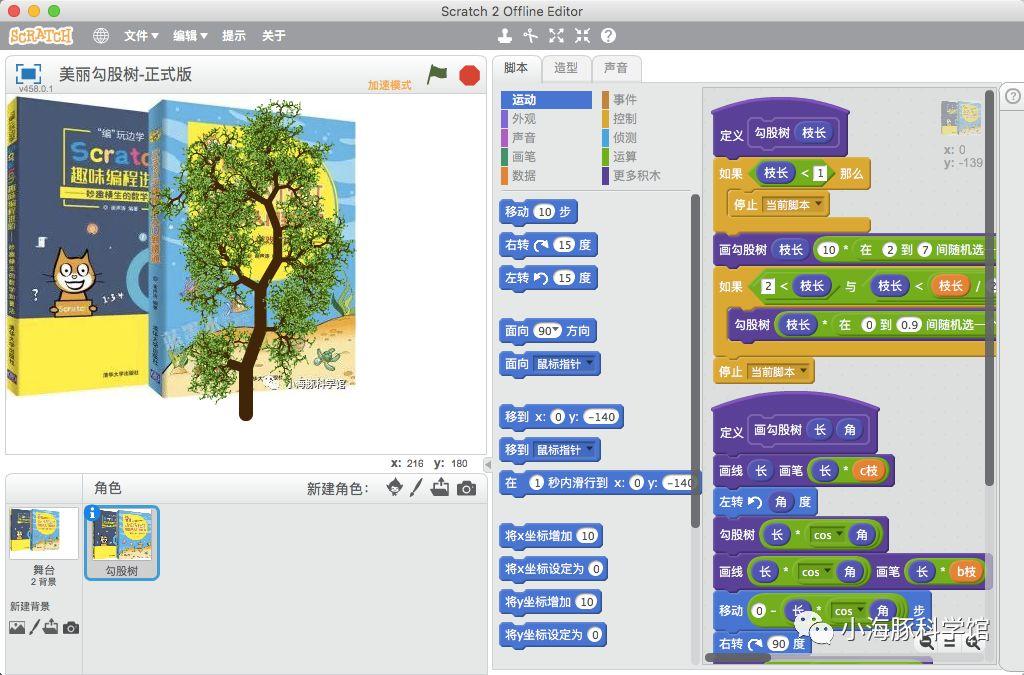This screenshot has height=675, width=1024.
Task: Reset scripts area zoom icon
Action: (950, 643)
